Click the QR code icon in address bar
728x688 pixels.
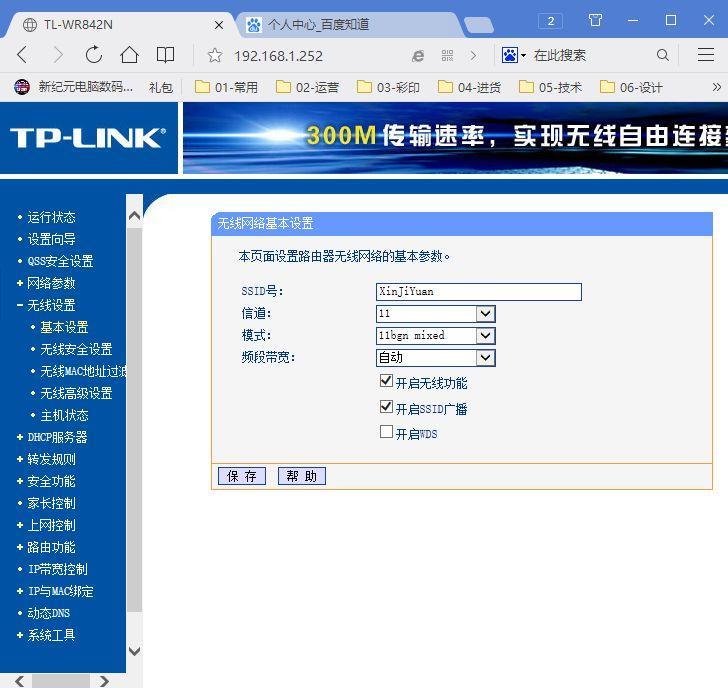click(447, 56)
